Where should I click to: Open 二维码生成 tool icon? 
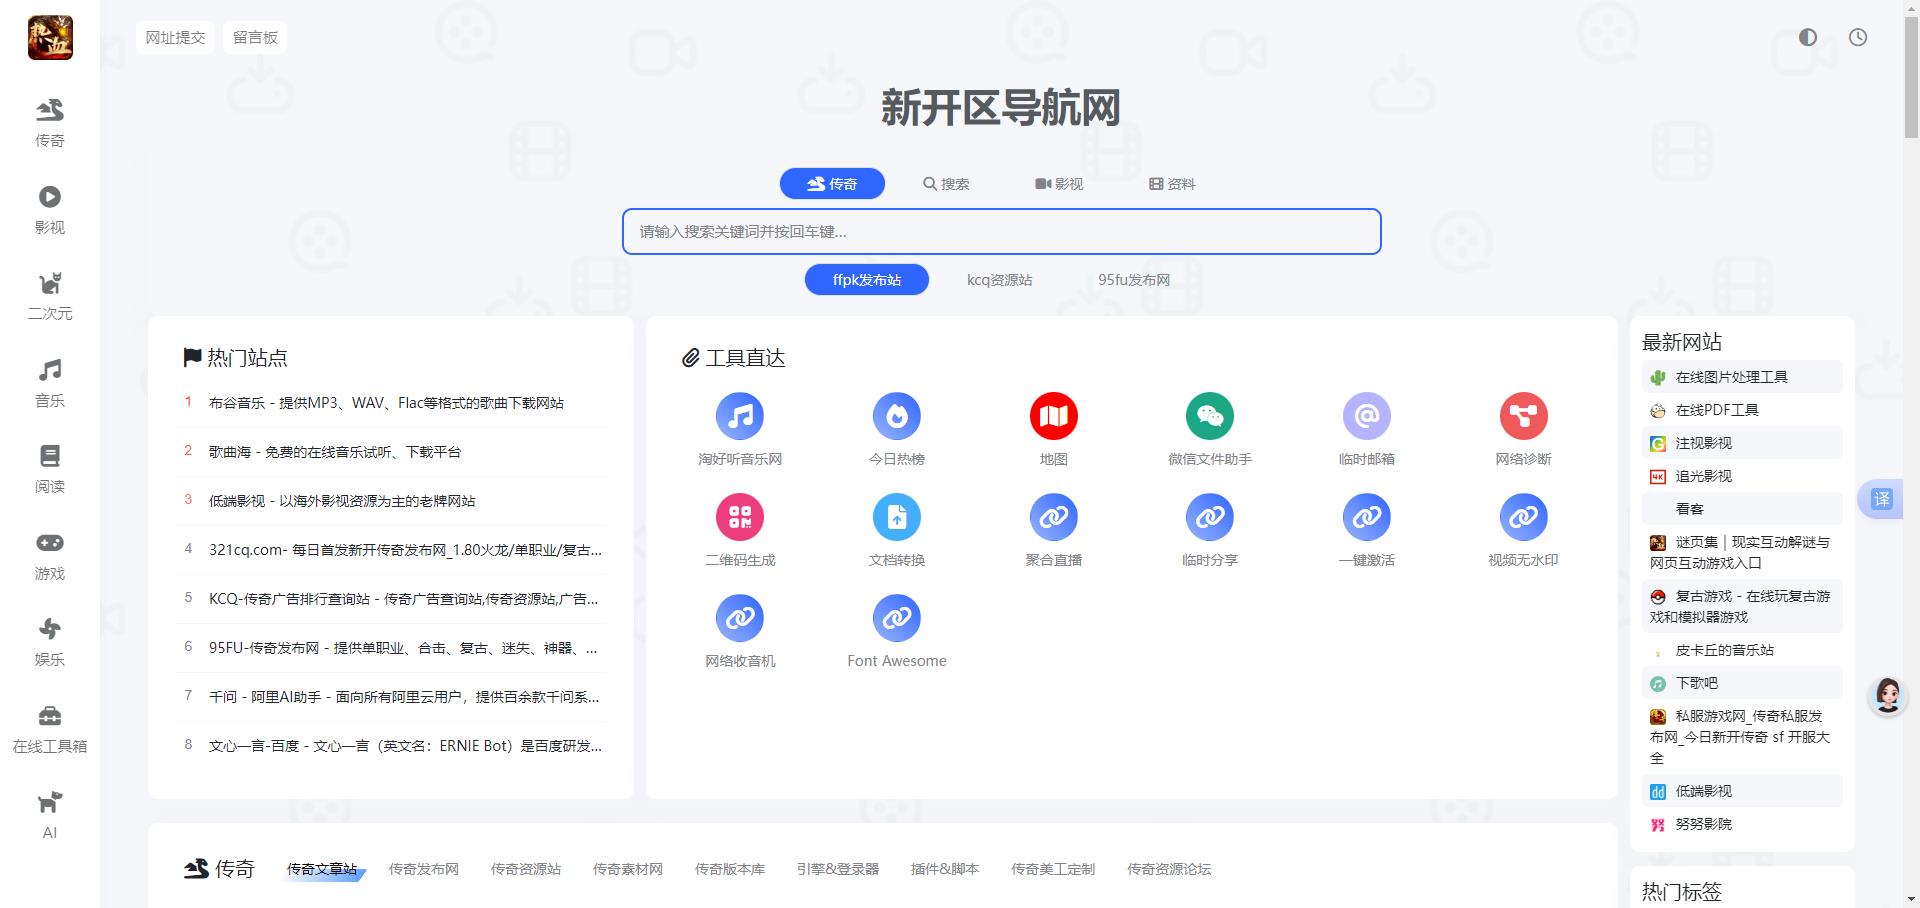[x=740, y=517]
